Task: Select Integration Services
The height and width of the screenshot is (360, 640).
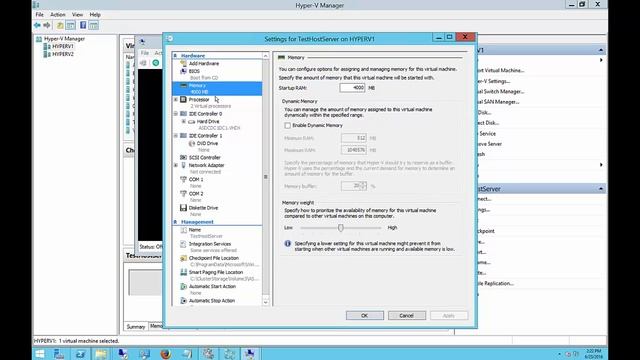Action: 210,244
